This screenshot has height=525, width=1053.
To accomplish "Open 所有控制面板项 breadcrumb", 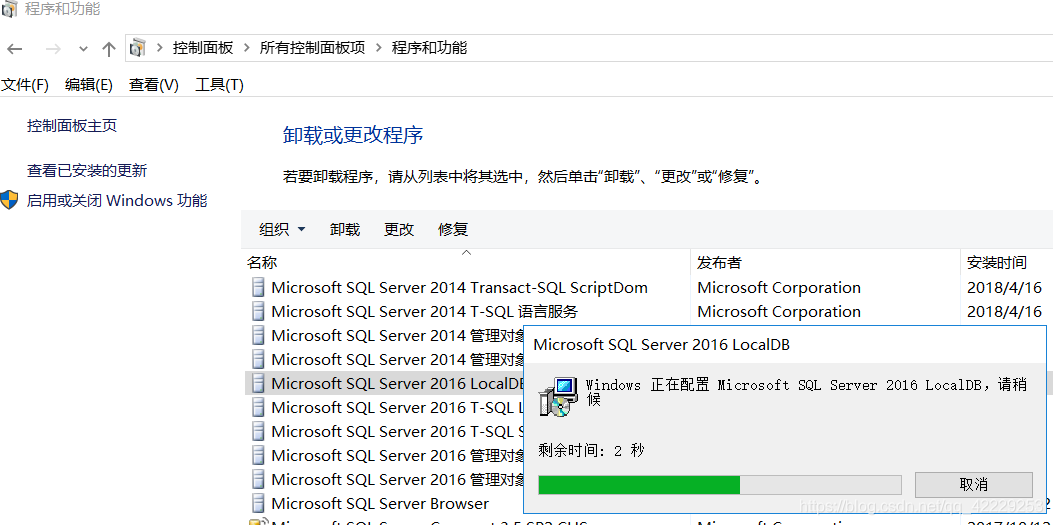I will click(x=312, y=48).
